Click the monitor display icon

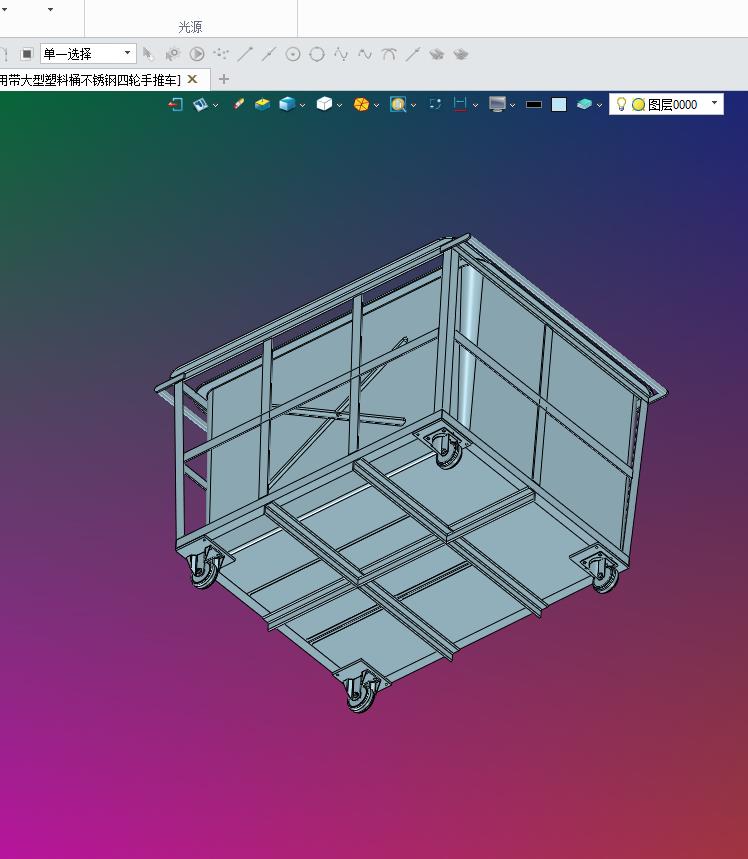(497, 104)
